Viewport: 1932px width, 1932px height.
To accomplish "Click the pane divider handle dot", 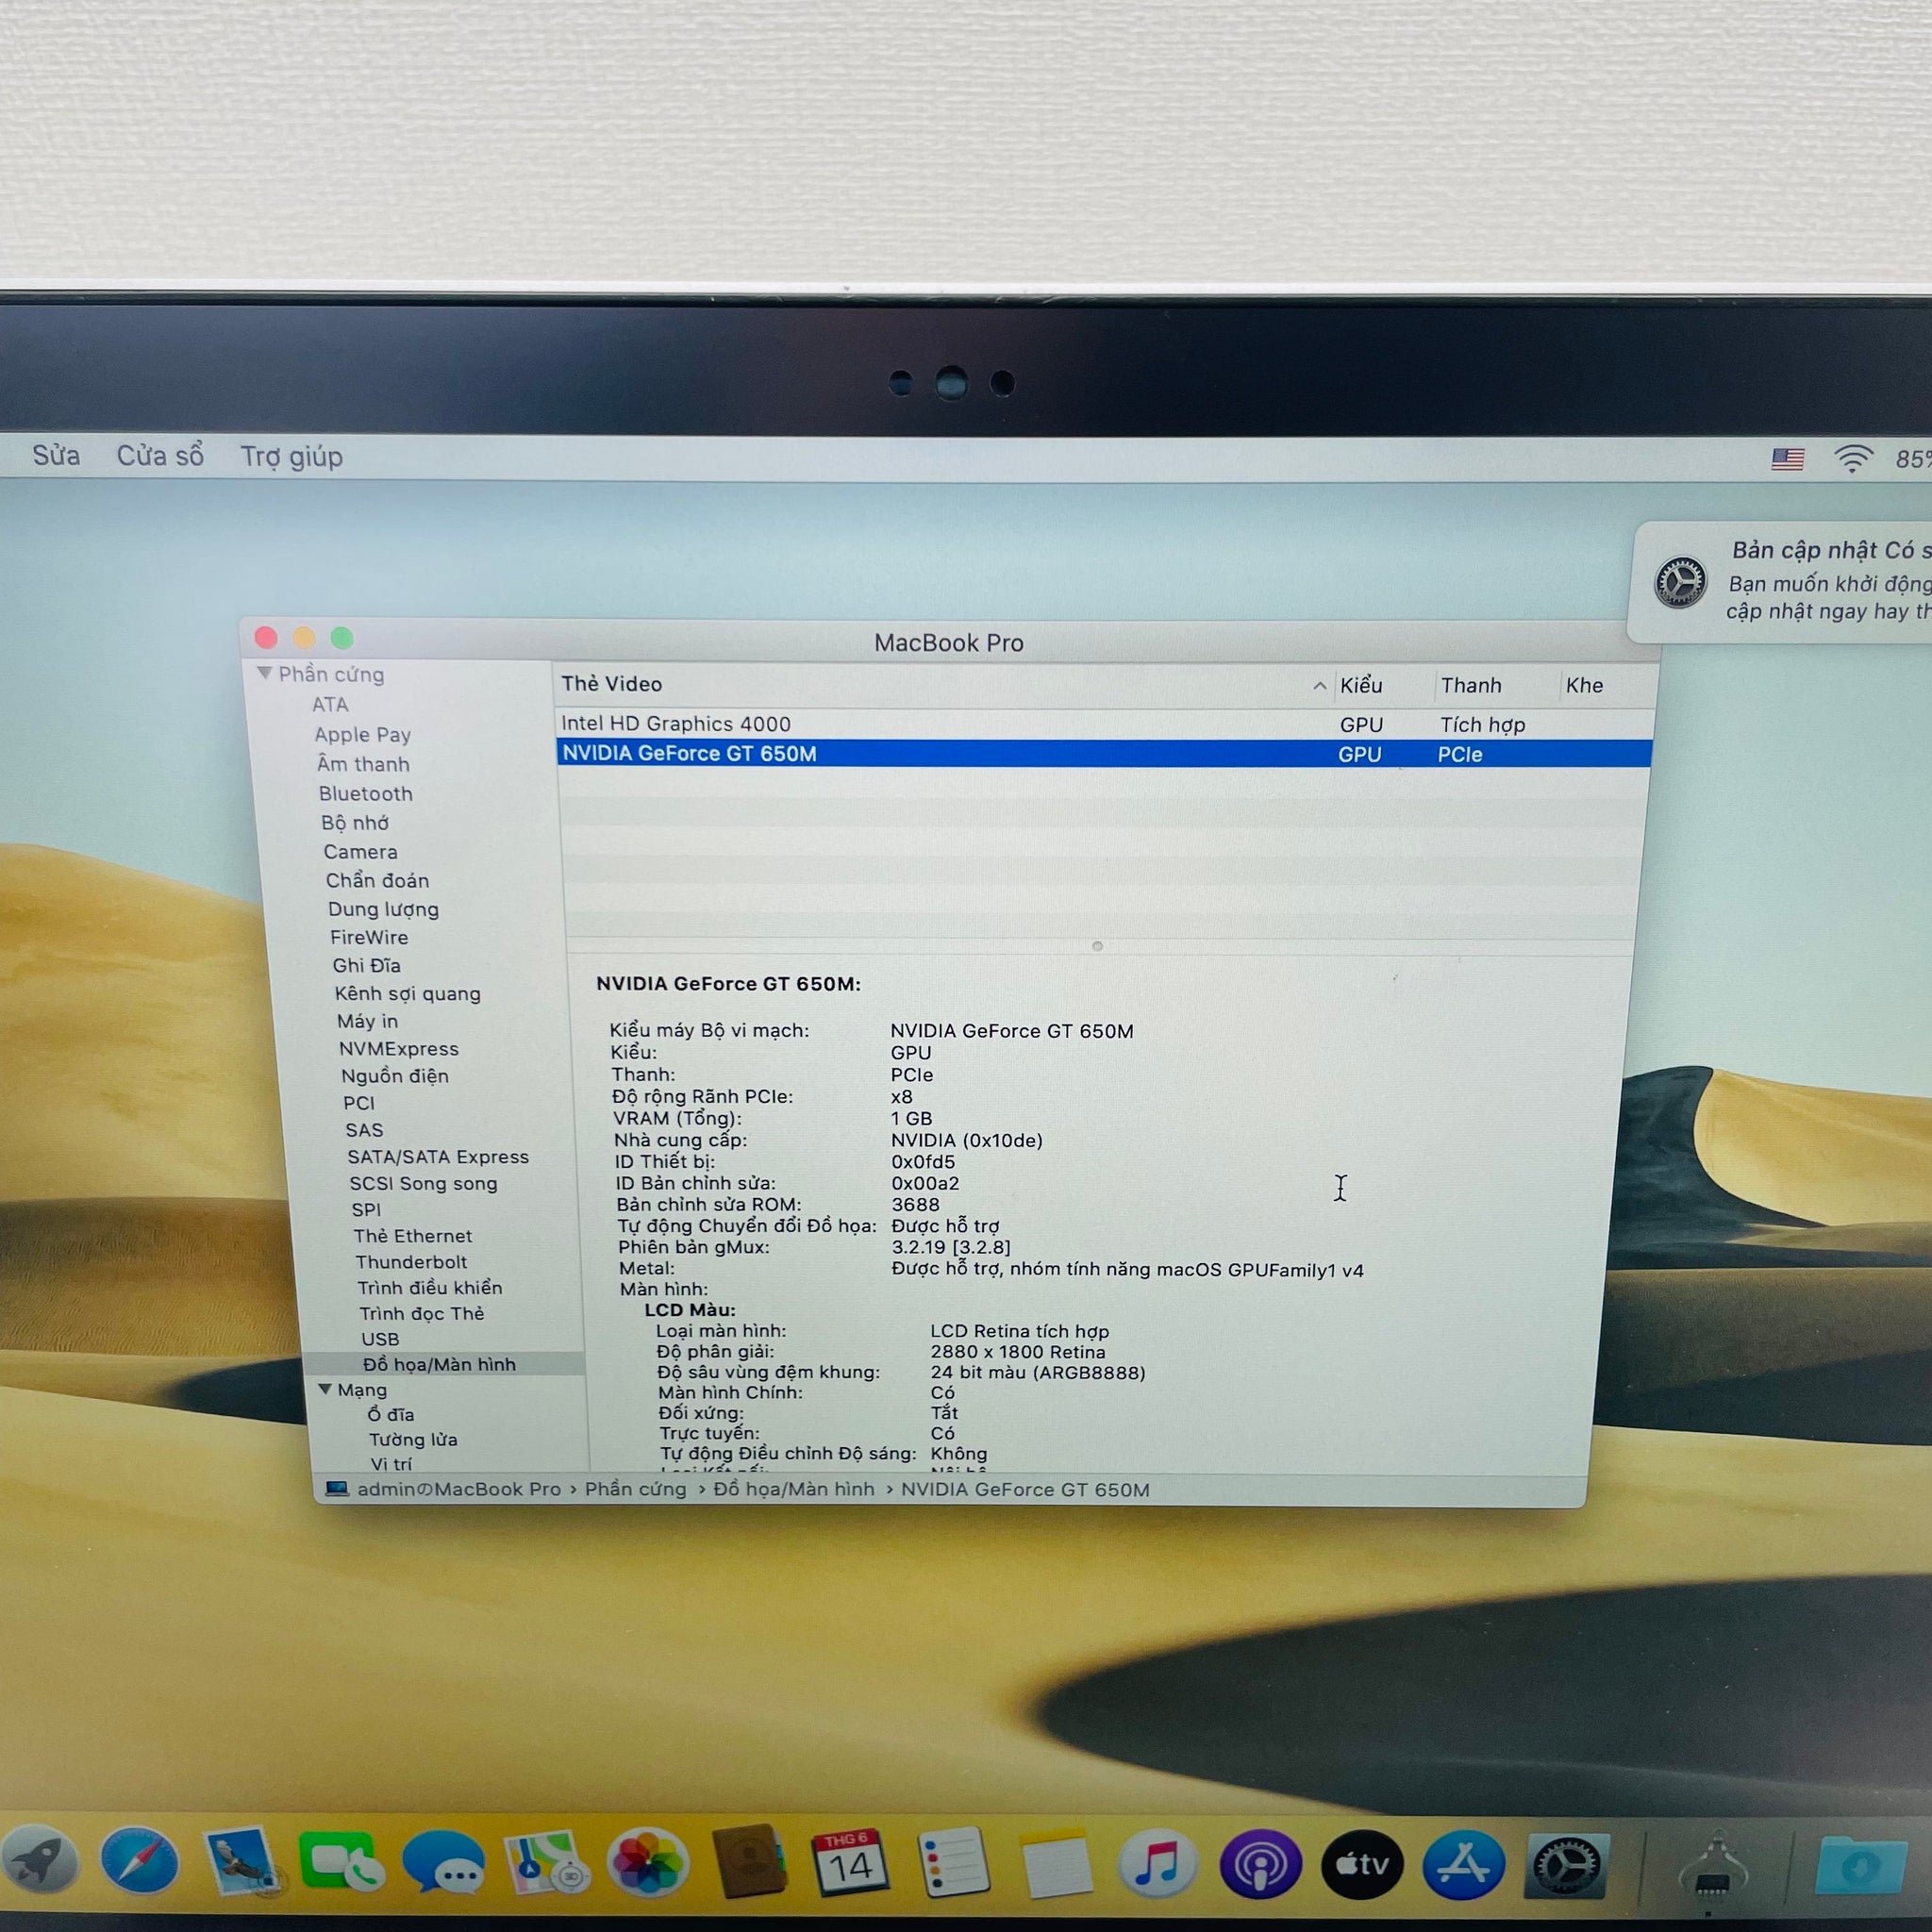I will (1097, 946).
